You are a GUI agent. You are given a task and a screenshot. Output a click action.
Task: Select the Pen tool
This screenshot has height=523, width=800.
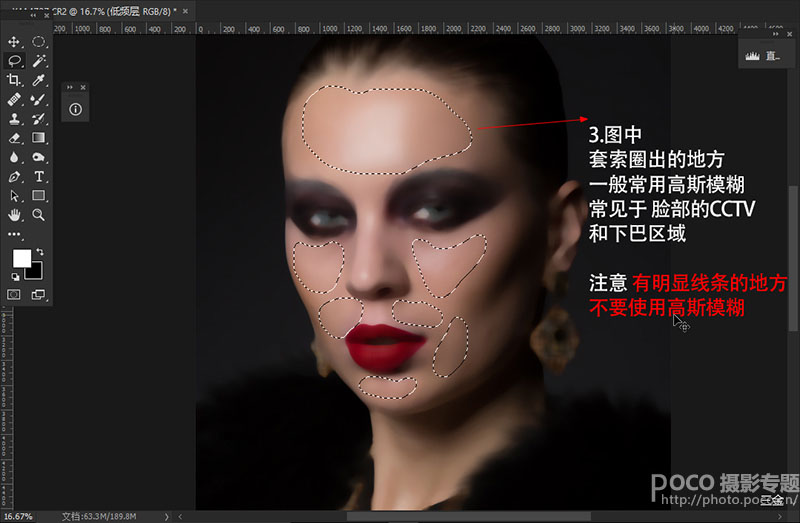pos(14,177)
